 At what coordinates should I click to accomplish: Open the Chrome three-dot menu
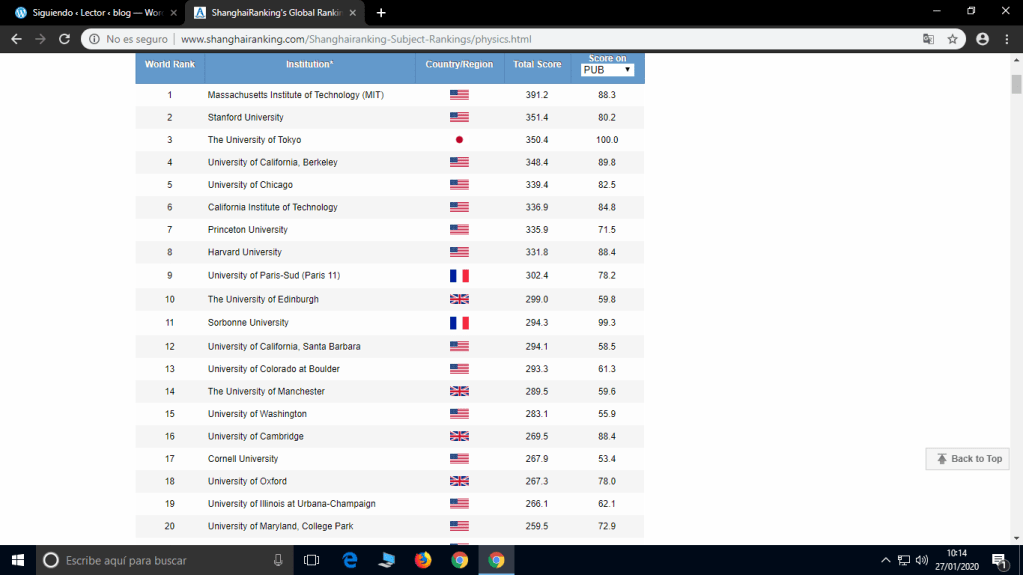pos(1007,39)
